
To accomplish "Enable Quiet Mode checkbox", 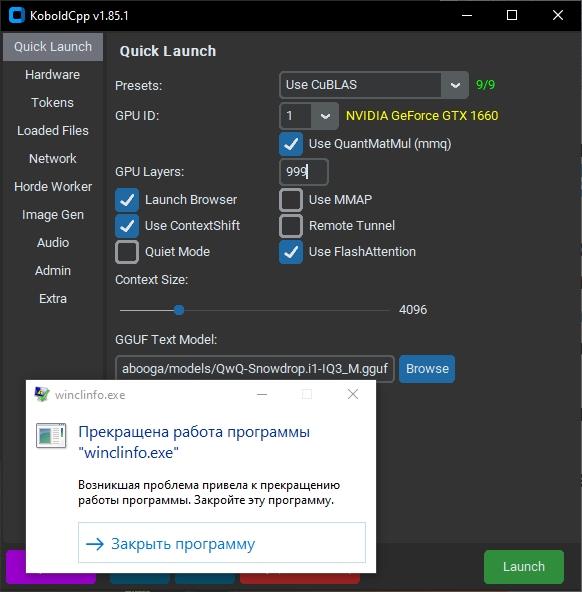I will (x=127, y=252).
